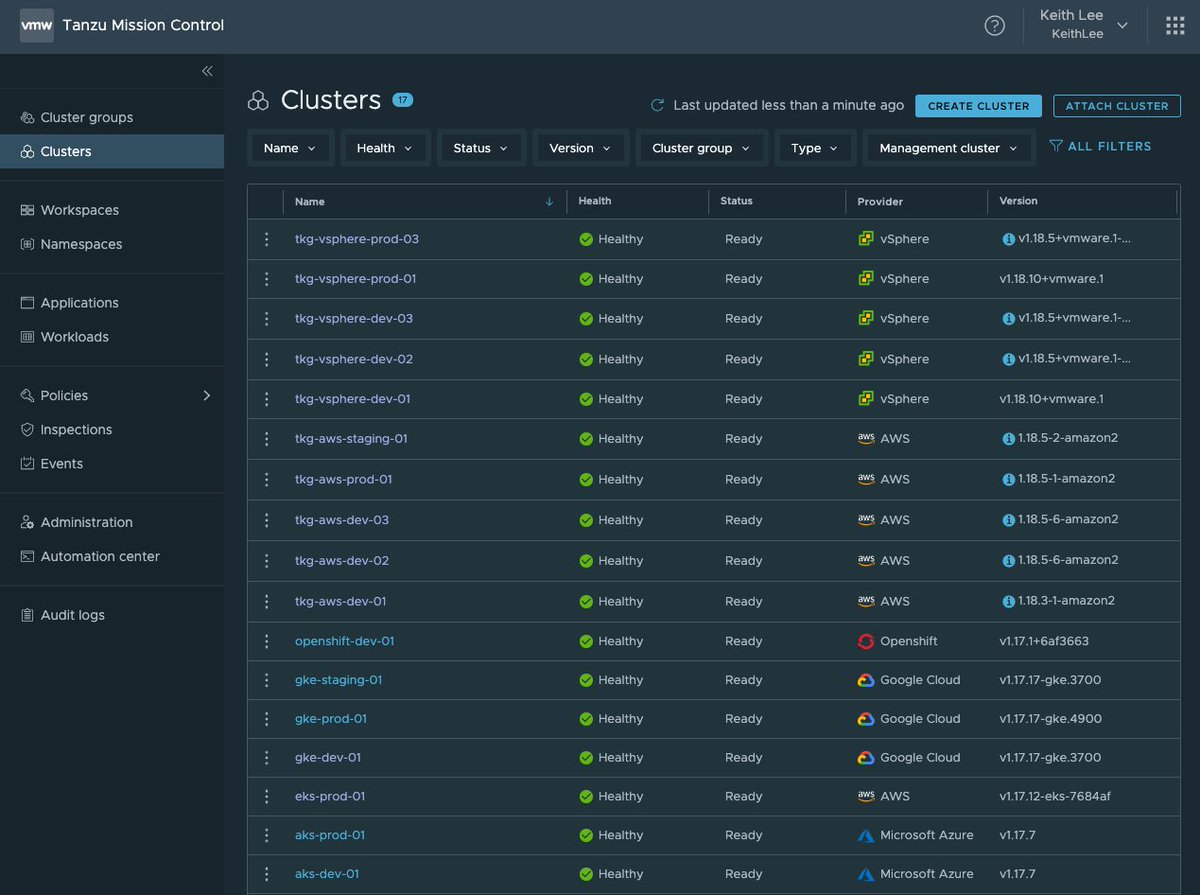Click the filter funnel icon
This screenshot has width=1200, height=895.
(1056, 146)
